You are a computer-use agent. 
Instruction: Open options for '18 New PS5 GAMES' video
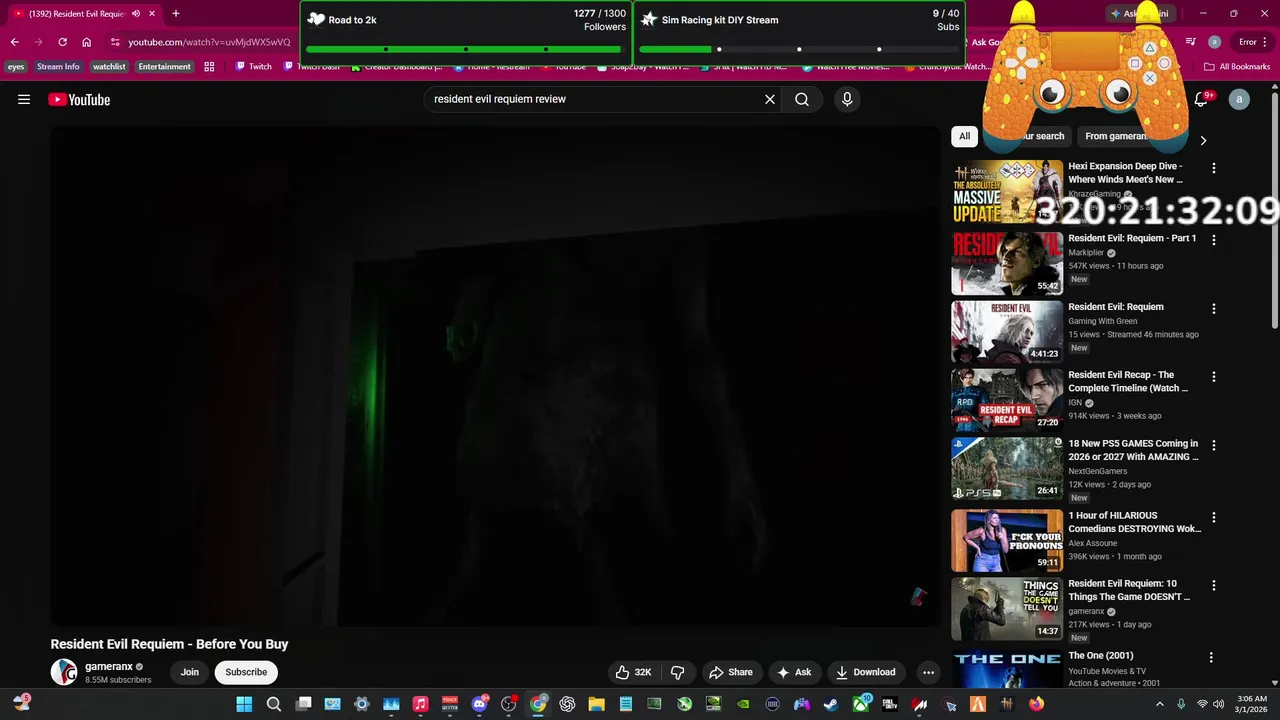pyautogui.click(x=1214, y=445)
